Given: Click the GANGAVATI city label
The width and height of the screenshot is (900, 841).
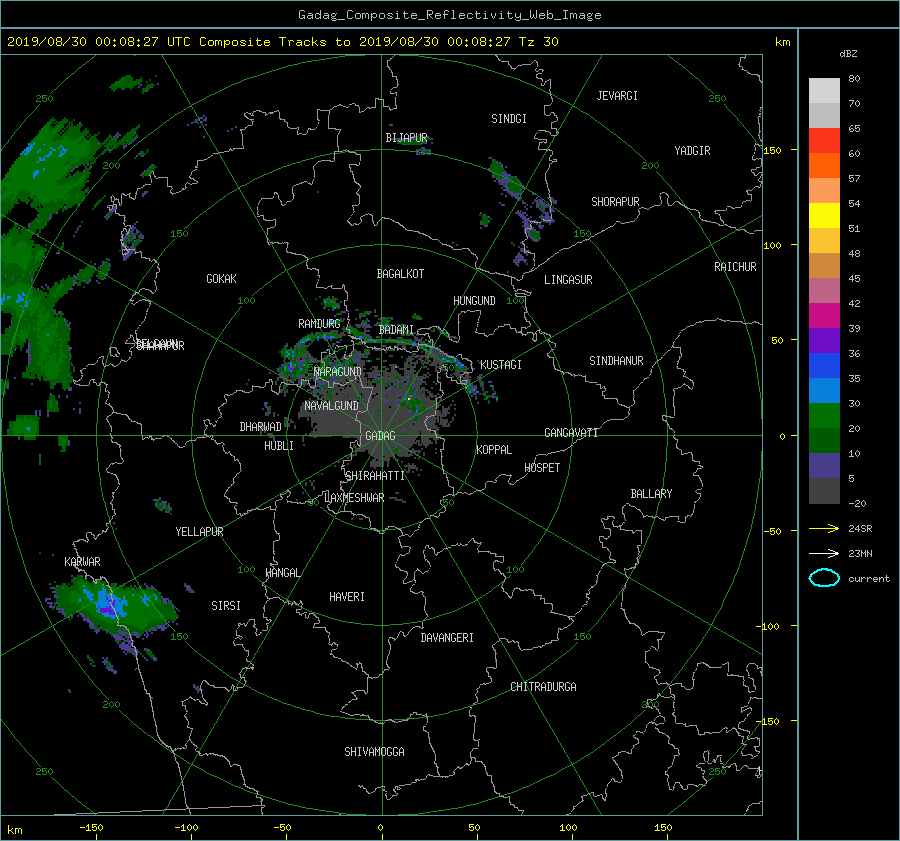Looking at the screenshot, I should (x=571, y=433).
